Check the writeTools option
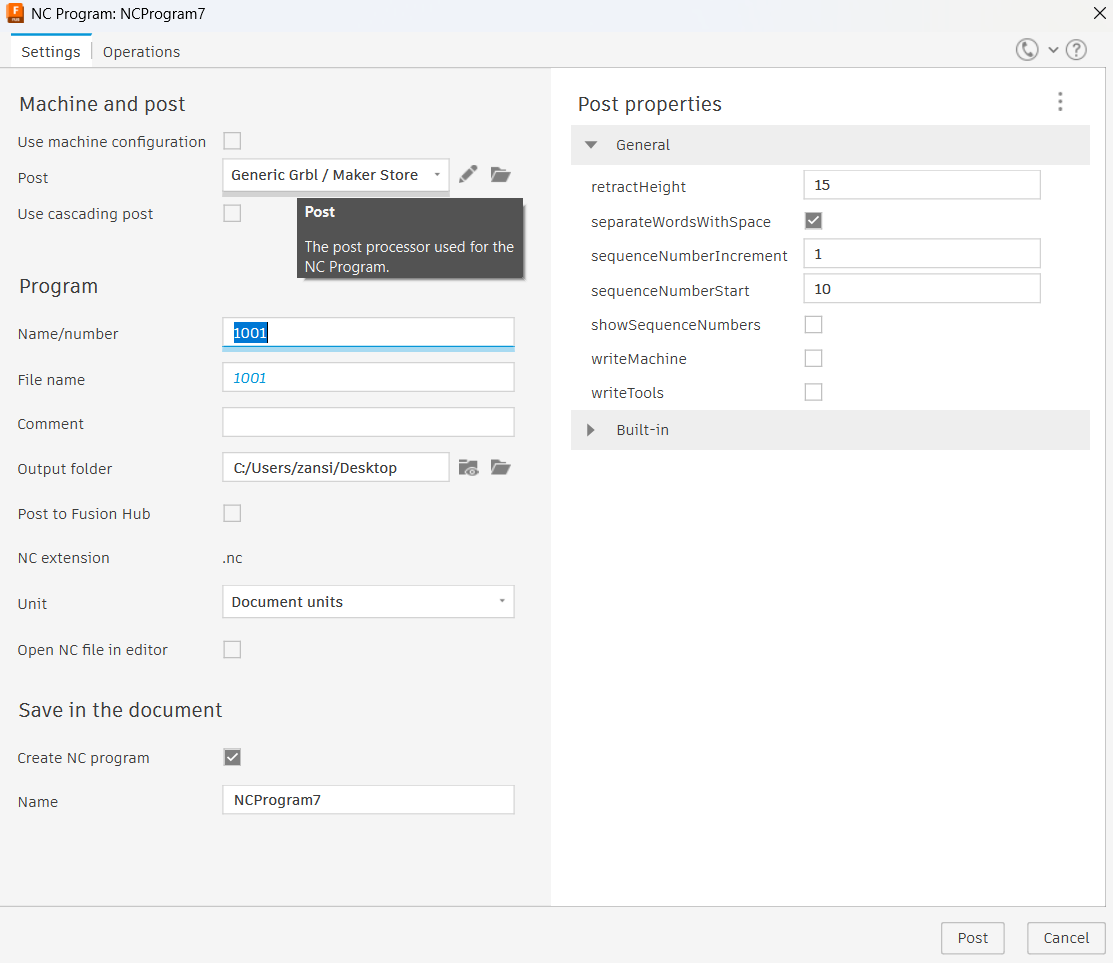Image resolution: width=1113 pixels, height=963 pixels. [813, 392]
